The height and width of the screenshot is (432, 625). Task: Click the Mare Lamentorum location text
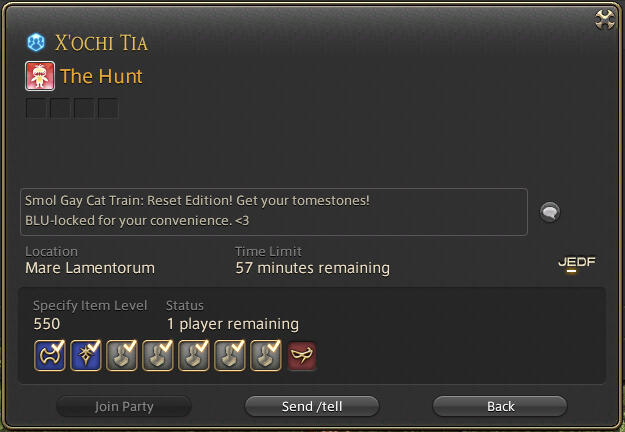pyautogui.click(x=90, y=268)
